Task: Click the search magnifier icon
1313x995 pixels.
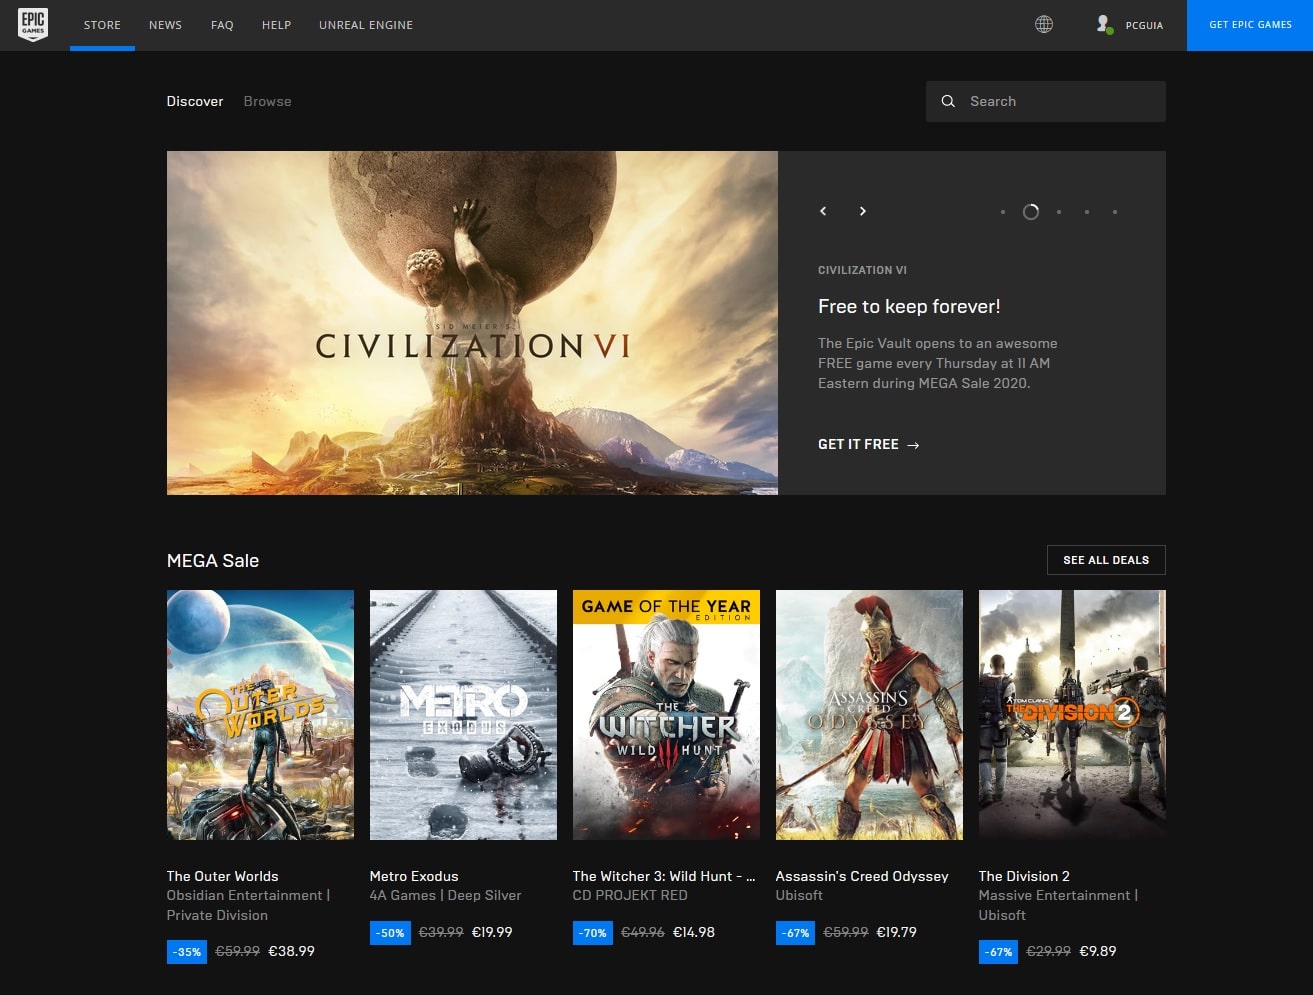Action: 948,101
